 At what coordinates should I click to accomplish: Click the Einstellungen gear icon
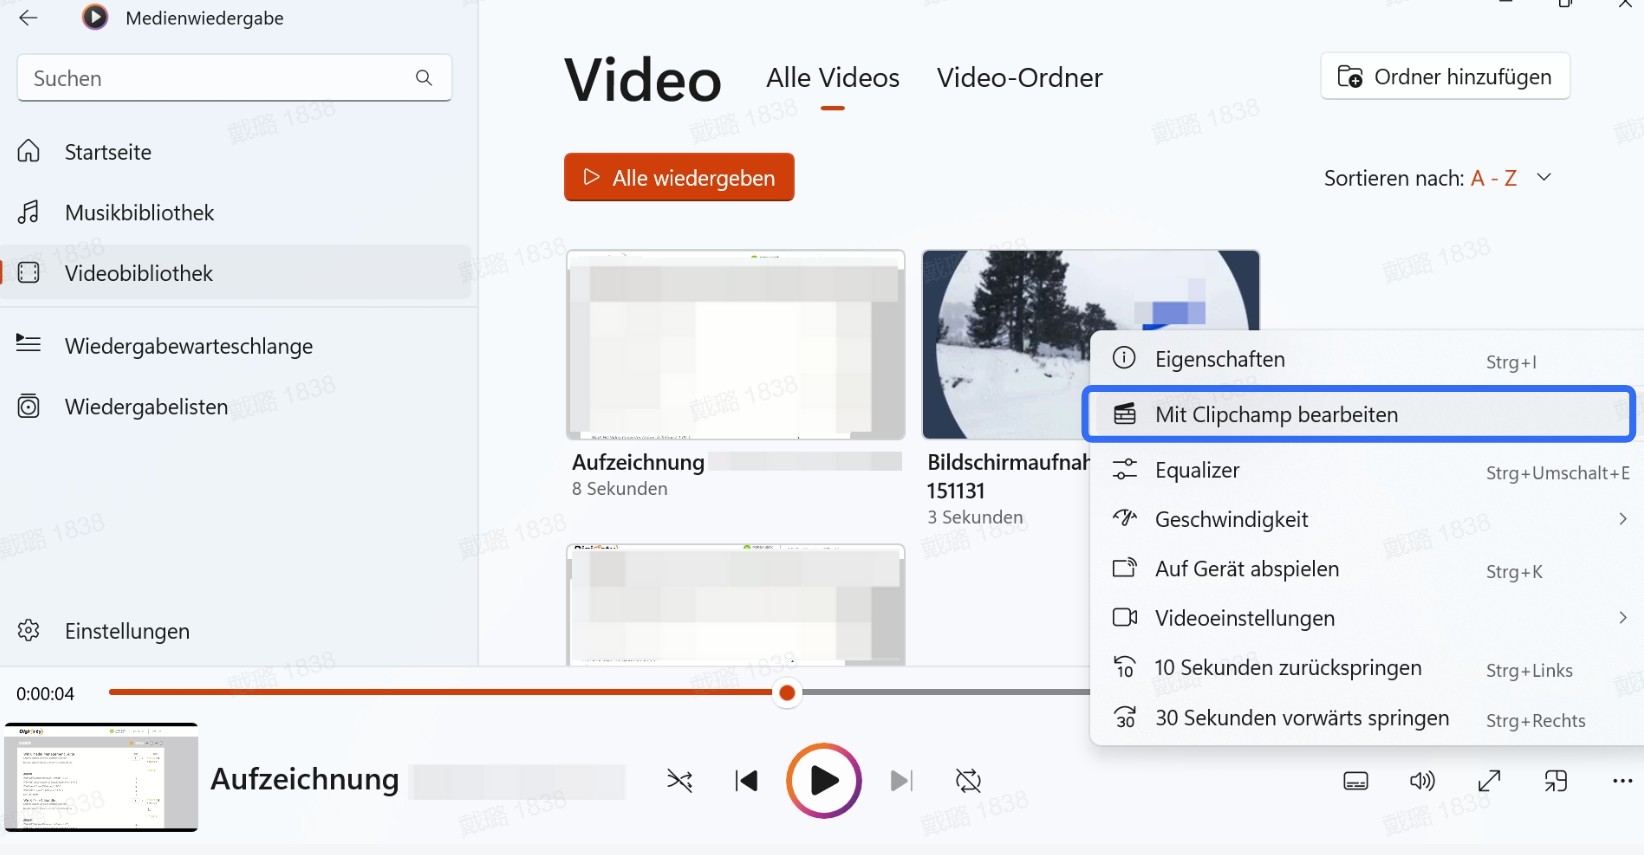pyautogui.click(x=29, y=630)
